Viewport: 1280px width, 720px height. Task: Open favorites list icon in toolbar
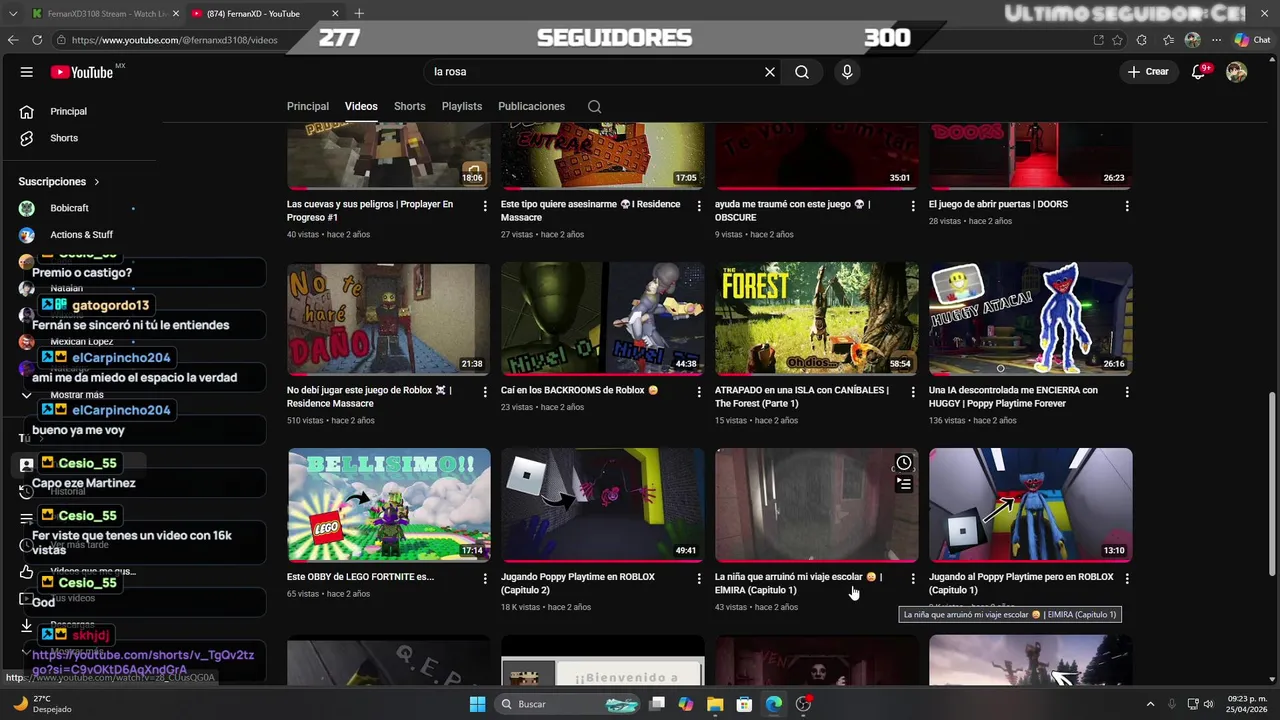coord(1168,40)
